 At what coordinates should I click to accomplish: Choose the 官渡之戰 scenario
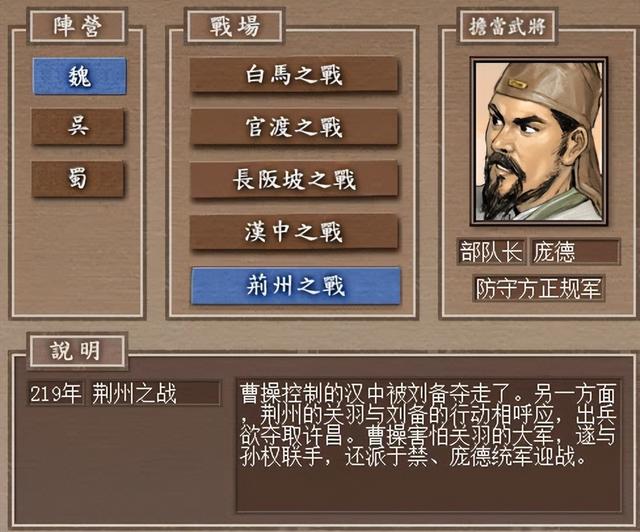pyautogui.click(x=294, y=127)
